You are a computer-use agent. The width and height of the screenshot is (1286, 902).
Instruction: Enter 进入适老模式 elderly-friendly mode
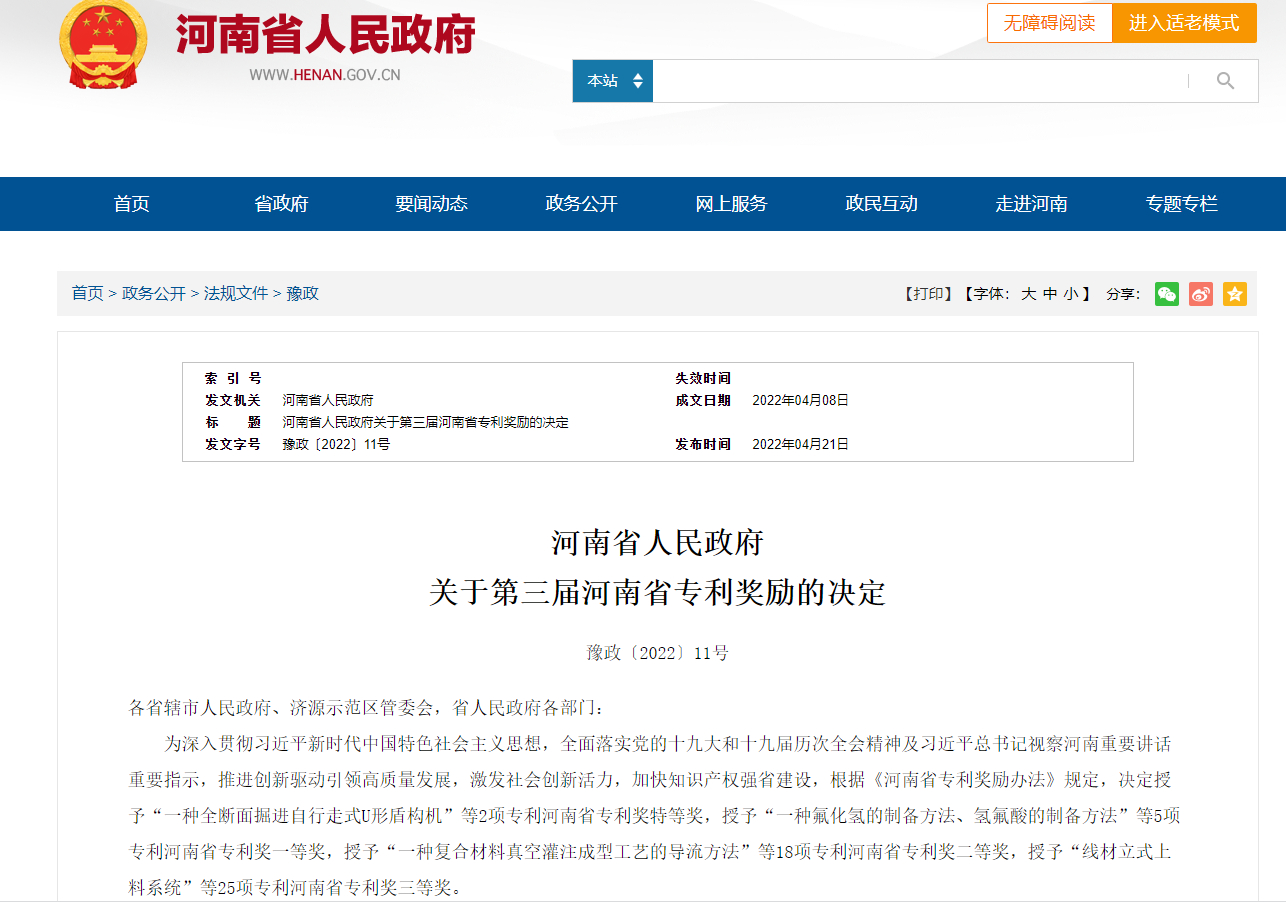pyautogui.click(x=1184, y=23)
